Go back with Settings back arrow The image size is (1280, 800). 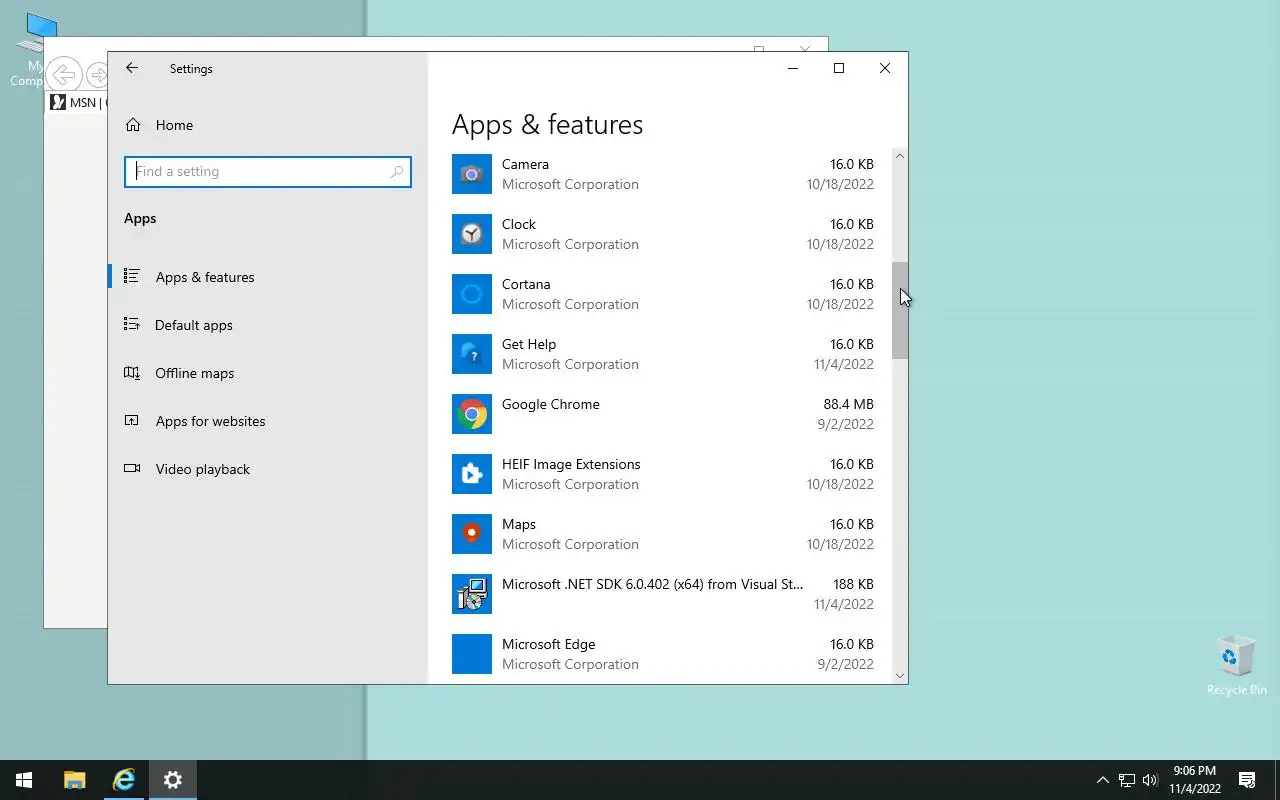click(x=132, y=68)
